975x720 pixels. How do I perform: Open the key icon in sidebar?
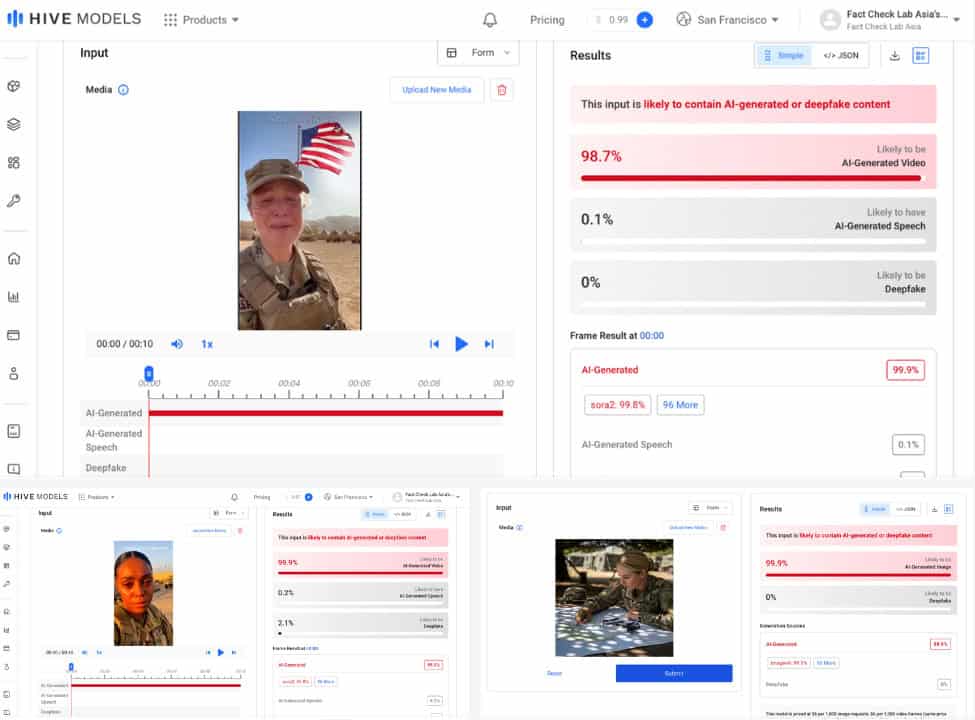(14, 201)
